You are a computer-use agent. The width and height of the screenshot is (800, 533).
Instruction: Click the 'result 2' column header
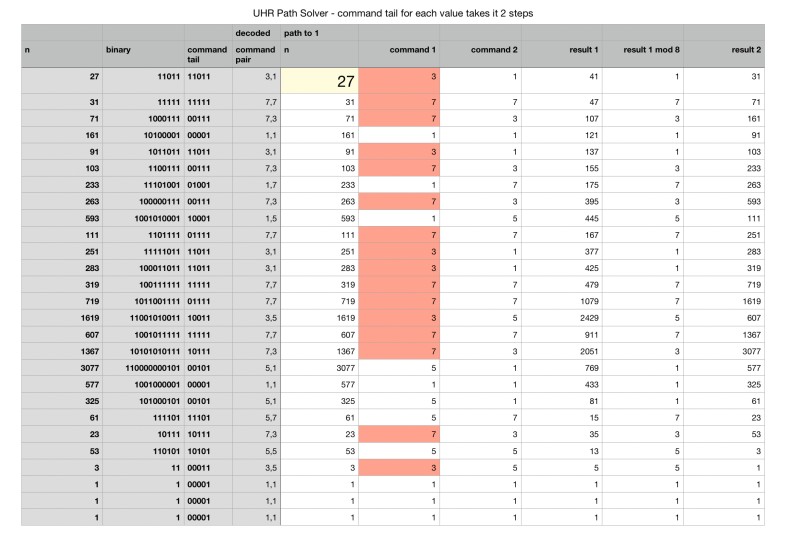(723, 47)
